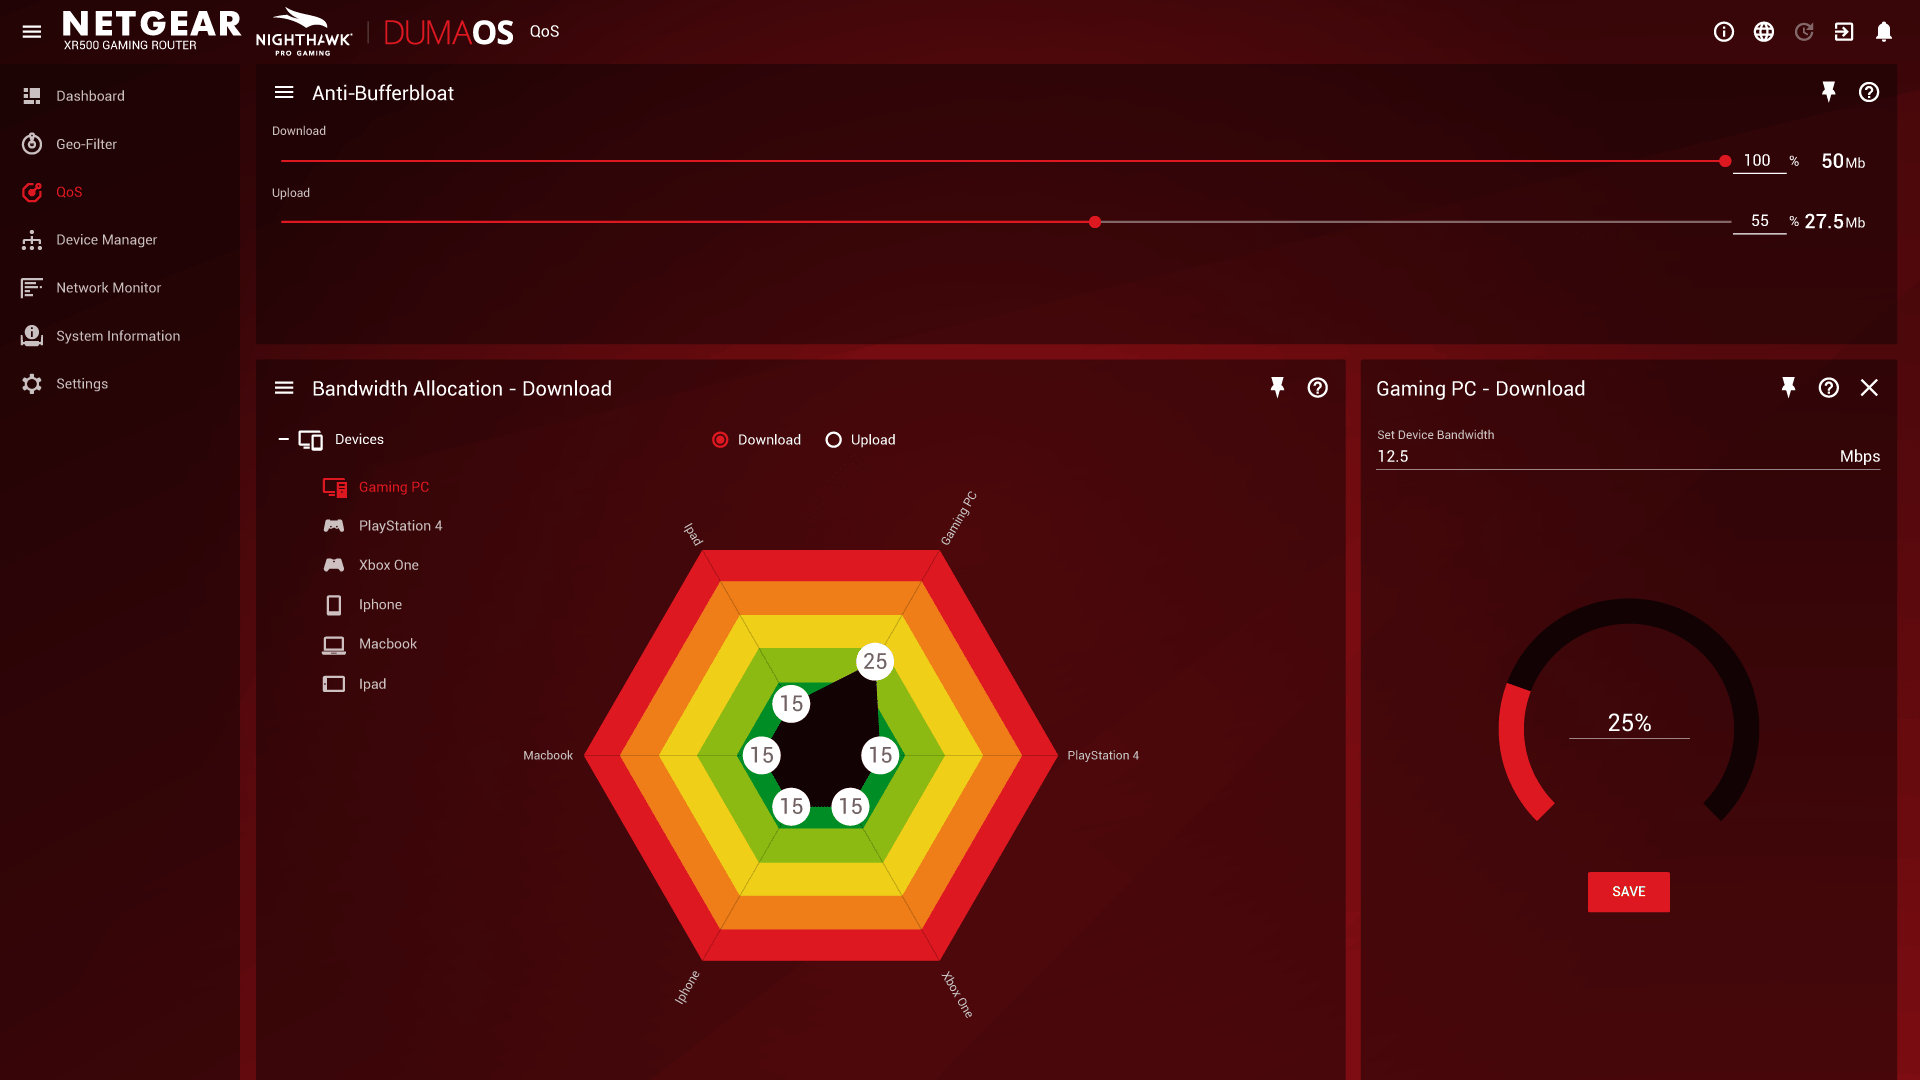
Task: Click the notifications bell icon
Action: (x=1883, y=32)
